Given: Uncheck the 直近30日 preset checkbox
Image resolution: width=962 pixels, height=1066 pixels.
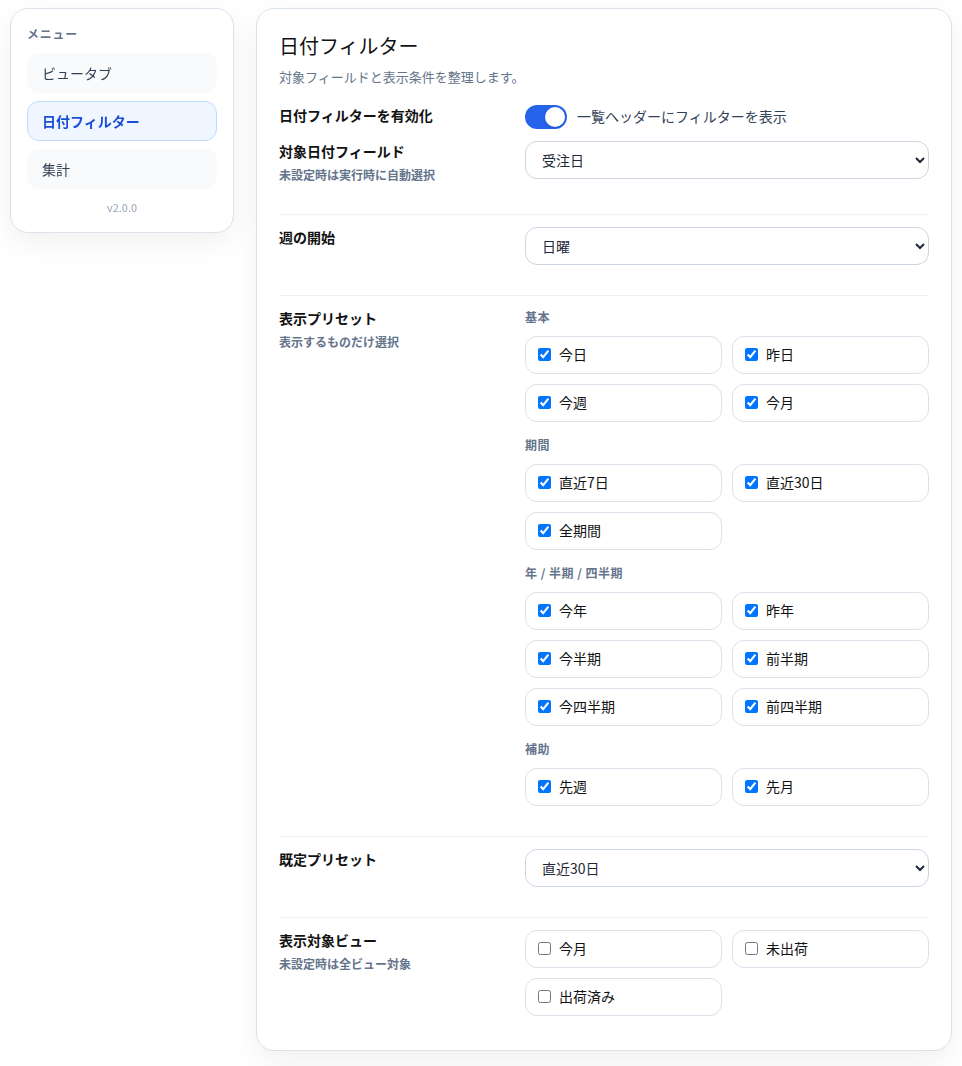Looking at the screenshot, I should point(751,482).
